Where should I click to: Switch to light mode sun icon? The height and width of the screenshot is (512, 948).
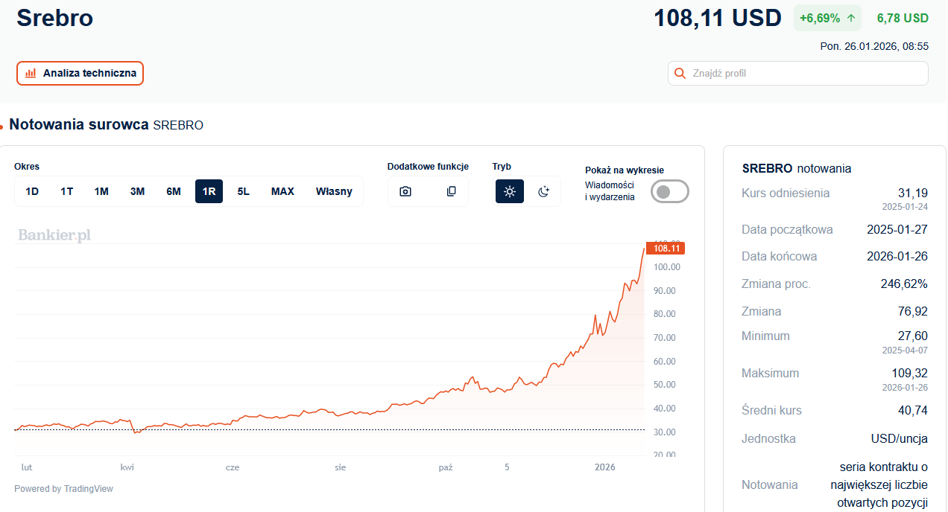pyautogui.click(x=510, y=192)
